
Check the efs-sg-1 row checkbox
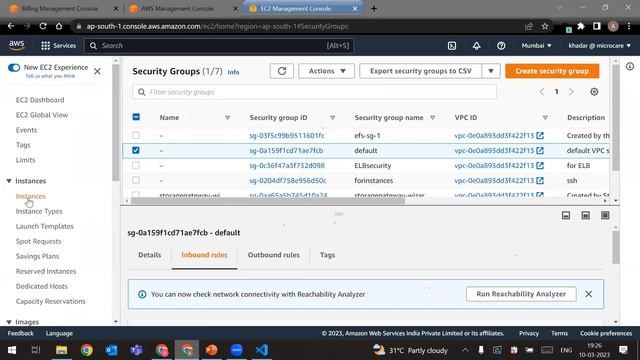click(x=136, y=135)
